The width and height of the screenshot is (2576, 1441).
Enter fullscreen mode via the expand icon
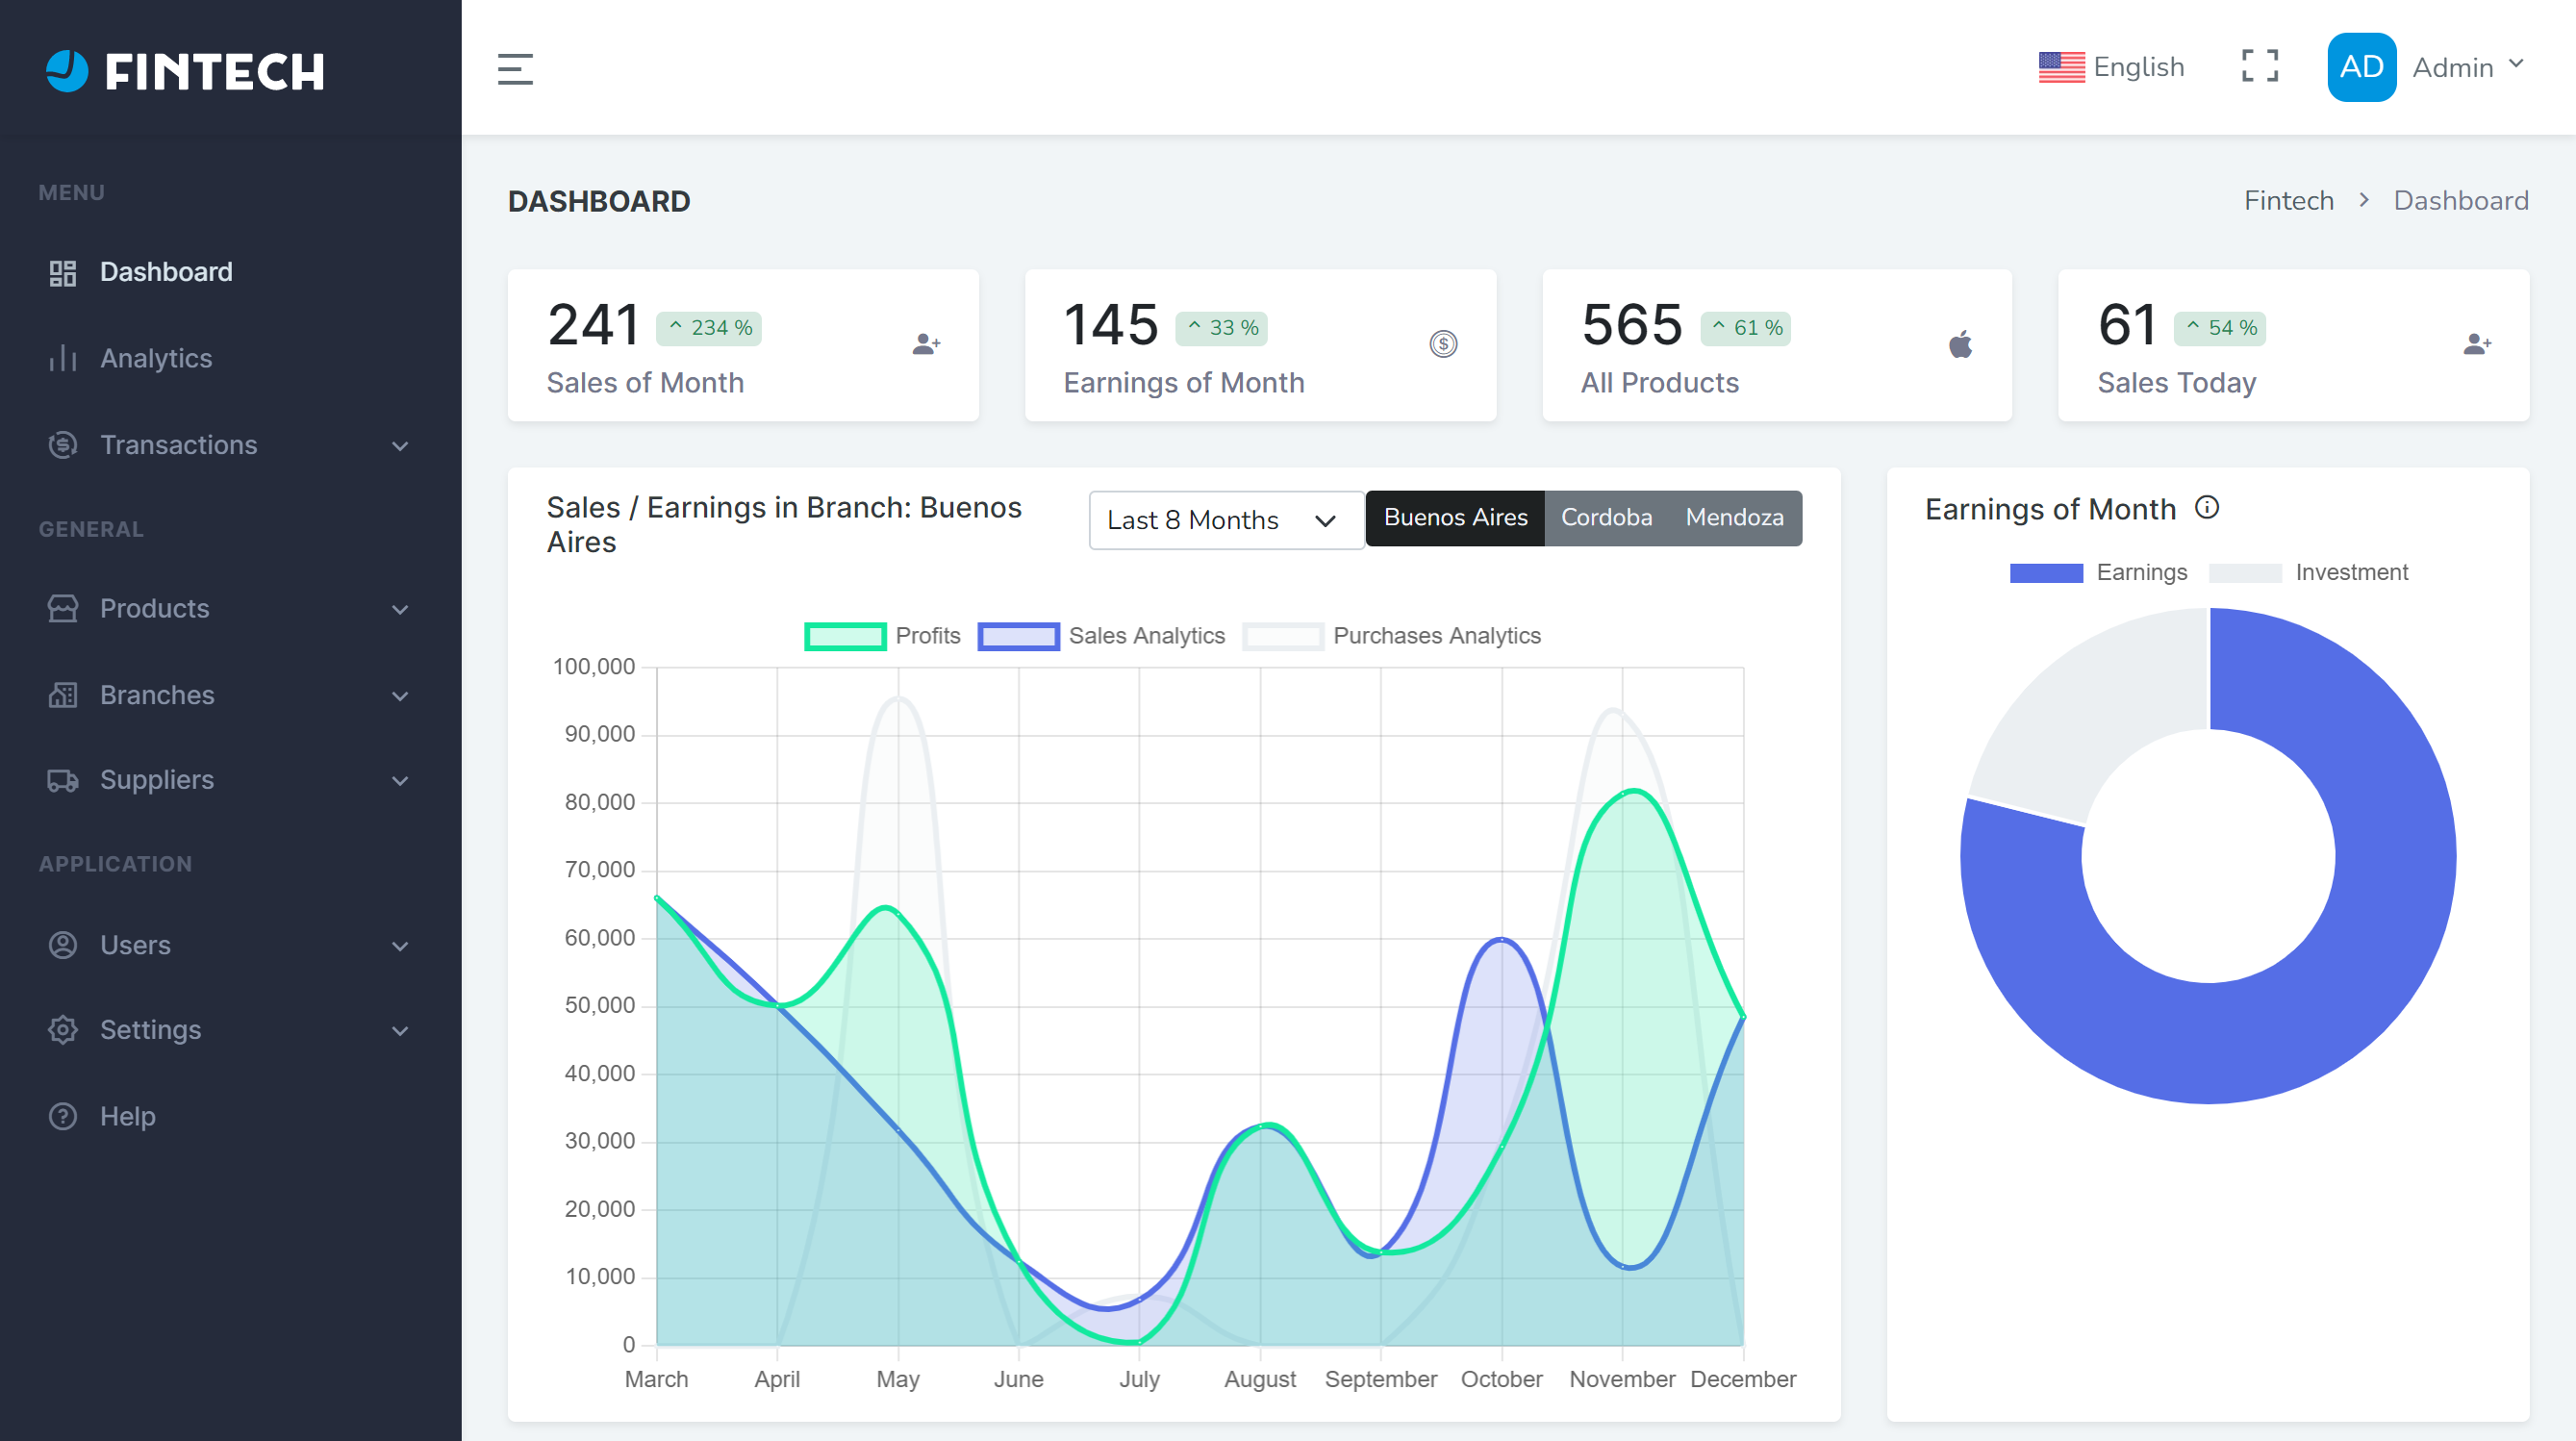click(2259, 67)
